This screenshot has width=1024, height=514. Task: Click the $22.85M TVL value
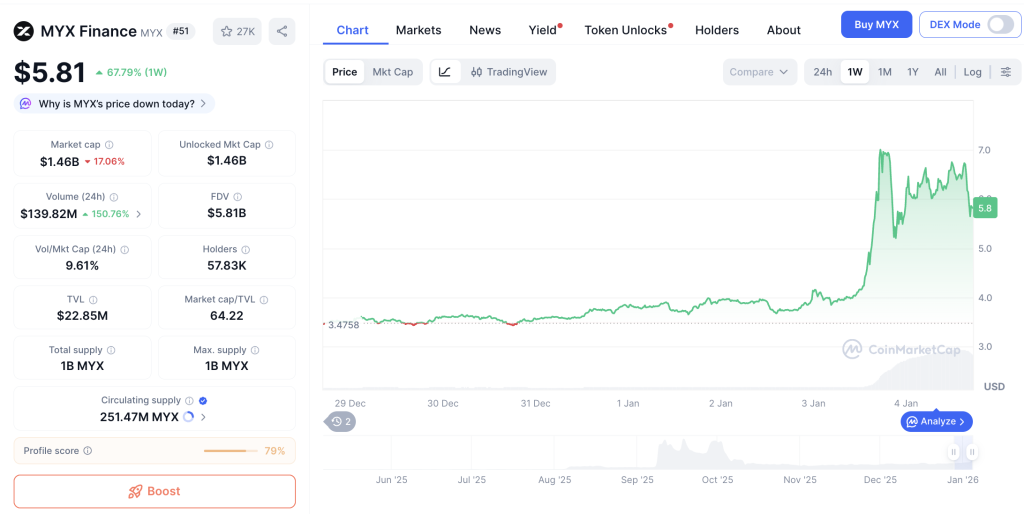[82, 316]
